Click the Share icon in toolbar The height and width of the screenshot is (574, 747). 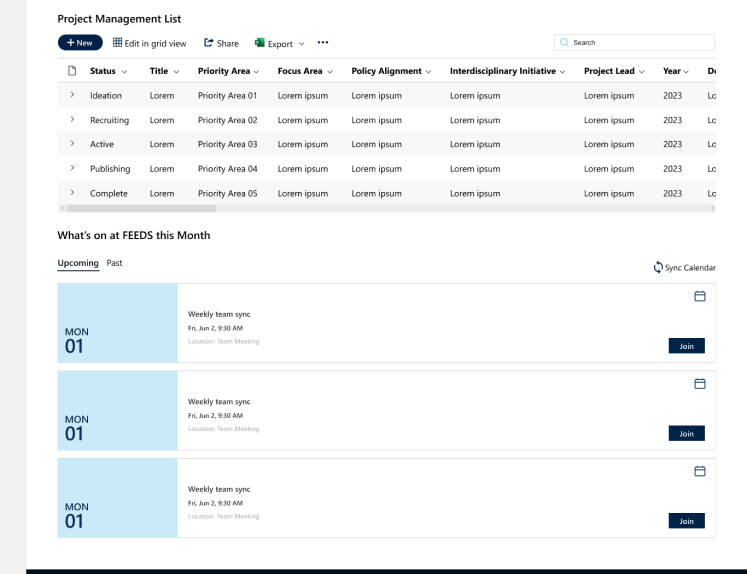[209, 43]
